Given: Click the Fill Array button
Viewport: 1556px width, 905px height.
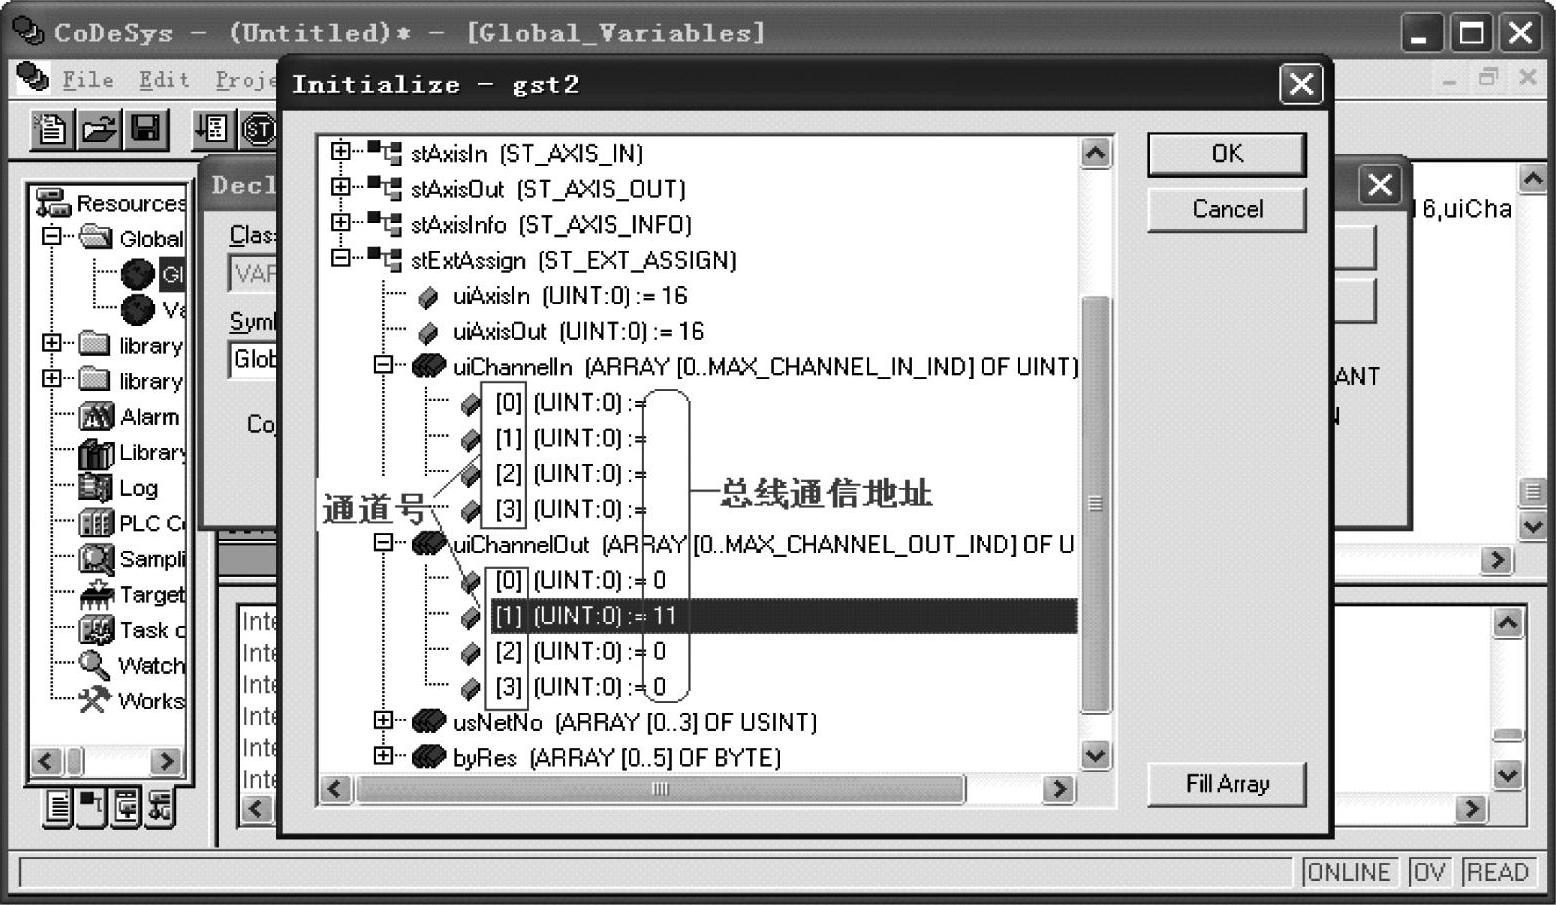Looking at the screenshot, I should [1227, 784].
